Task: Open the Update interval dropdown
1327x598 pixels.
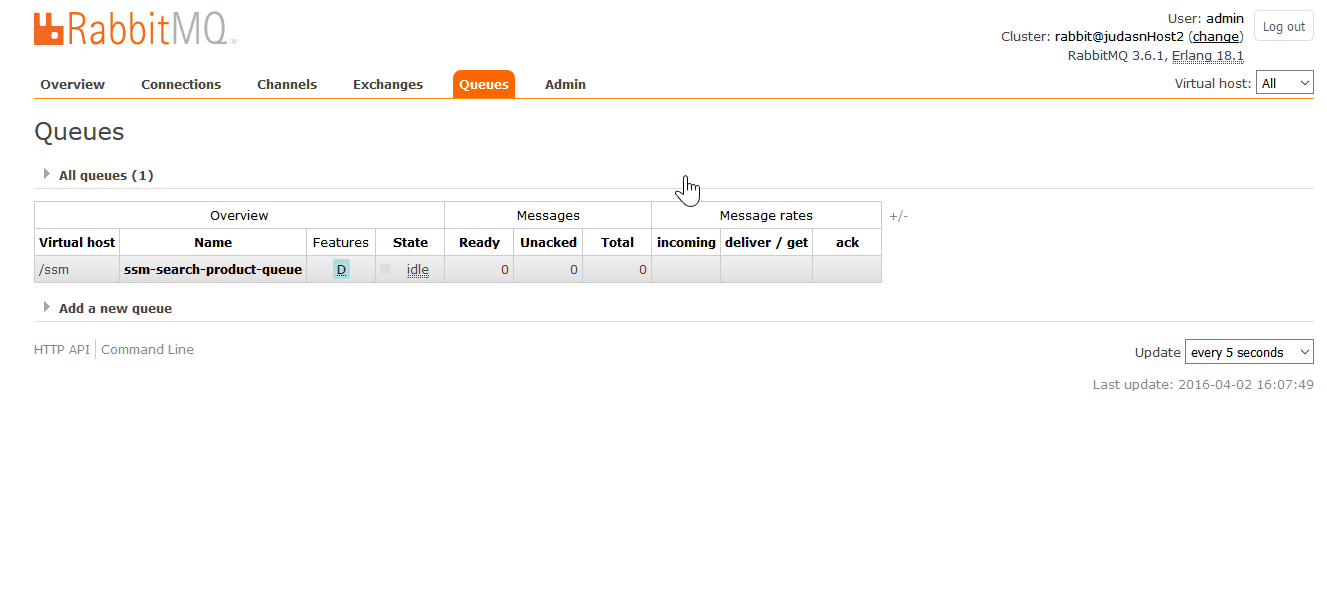Action: pyautogui.click(x=1248, y=351)
